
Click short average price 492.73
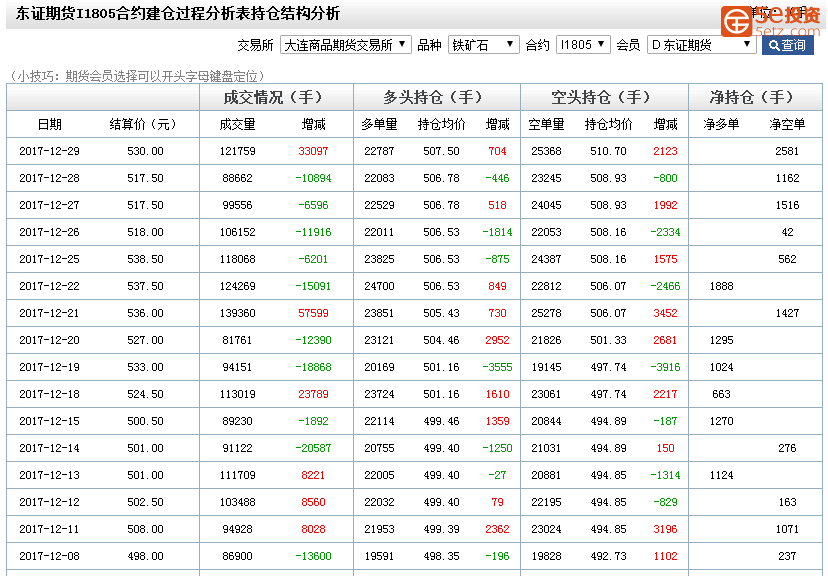point(608,556)
